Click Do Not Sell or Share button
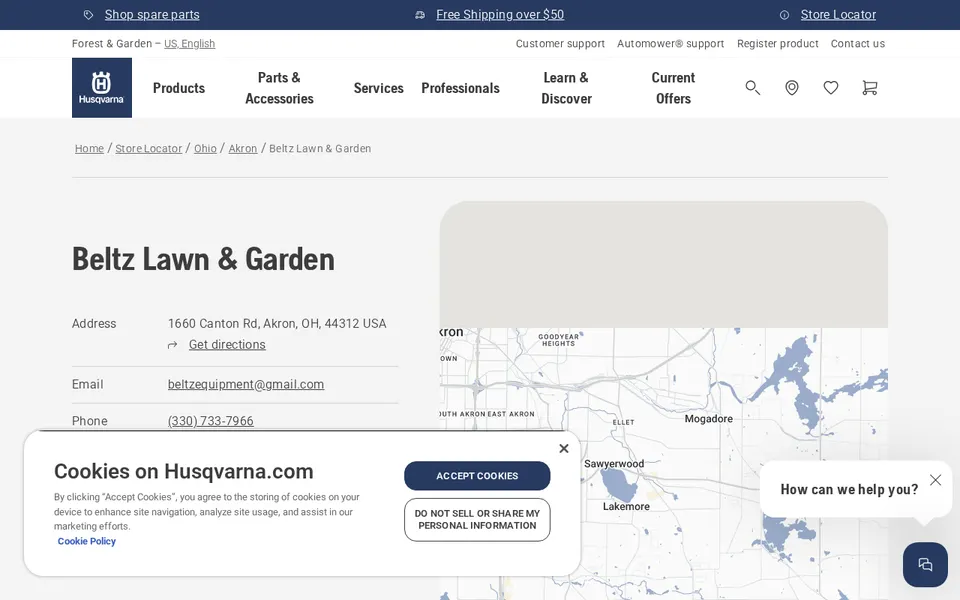The width and height of the screenshot is (960, 600). click(477, 520)
